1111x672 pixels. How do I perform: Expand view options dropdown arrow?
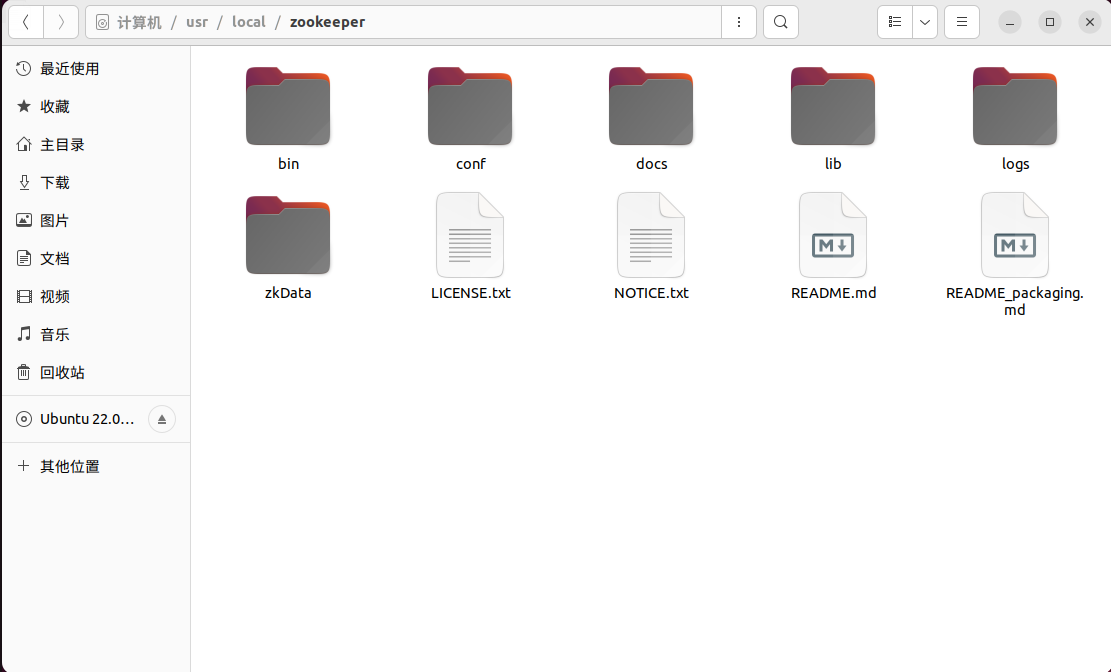point(925,22)
